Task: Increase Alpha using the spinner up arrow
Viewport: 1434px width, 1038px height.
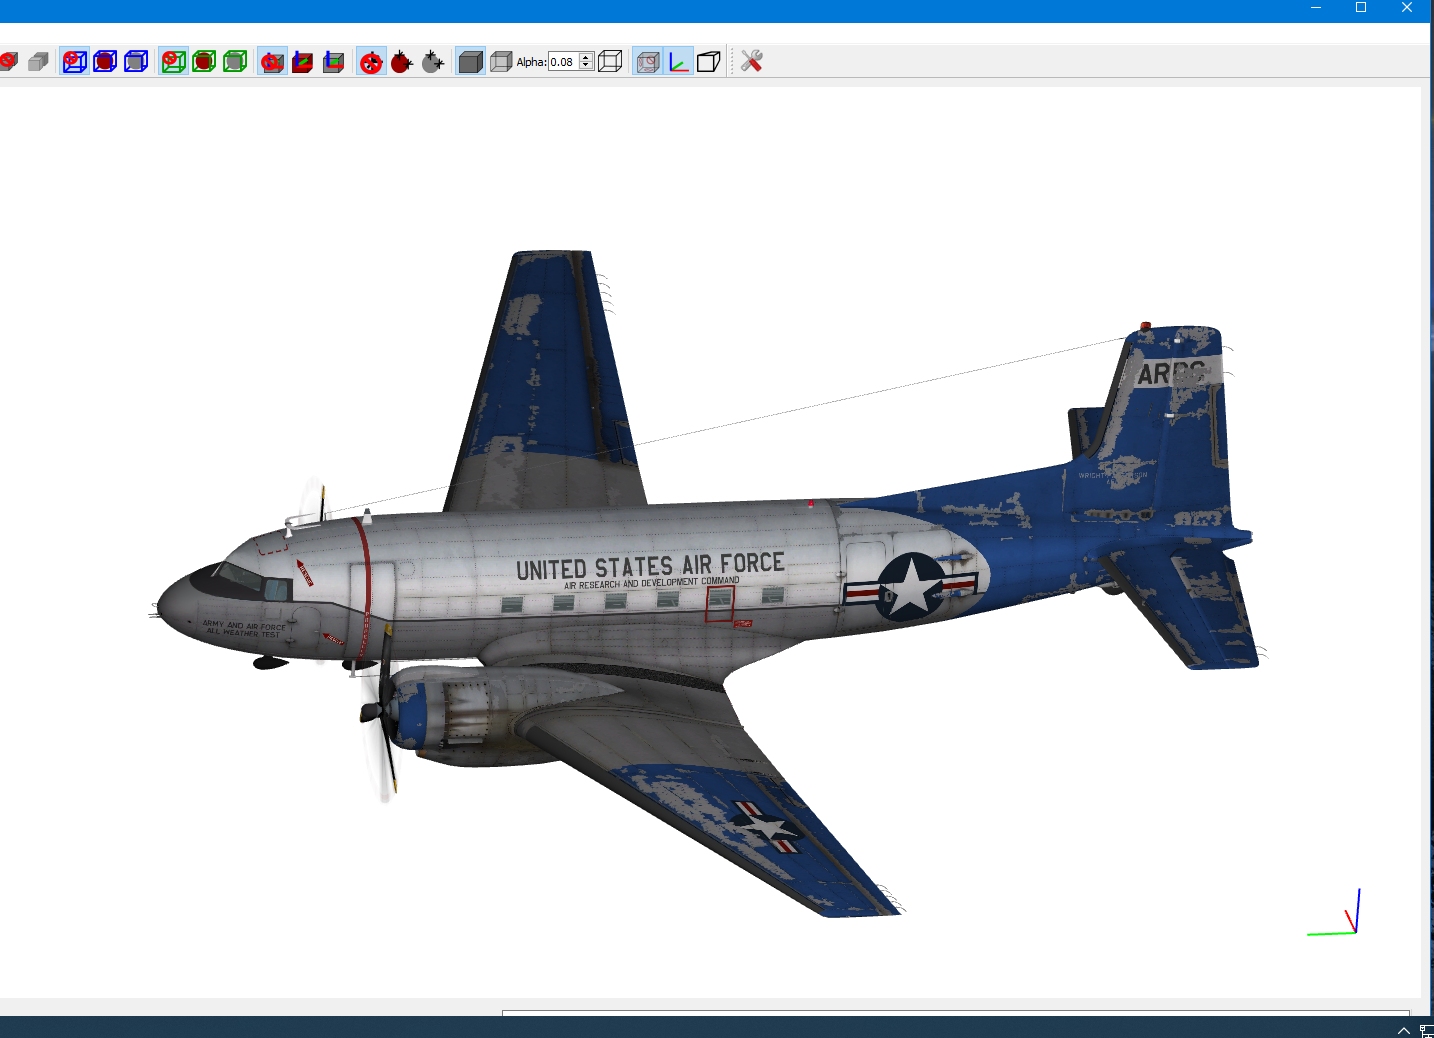Action: (x=586, y=57)
